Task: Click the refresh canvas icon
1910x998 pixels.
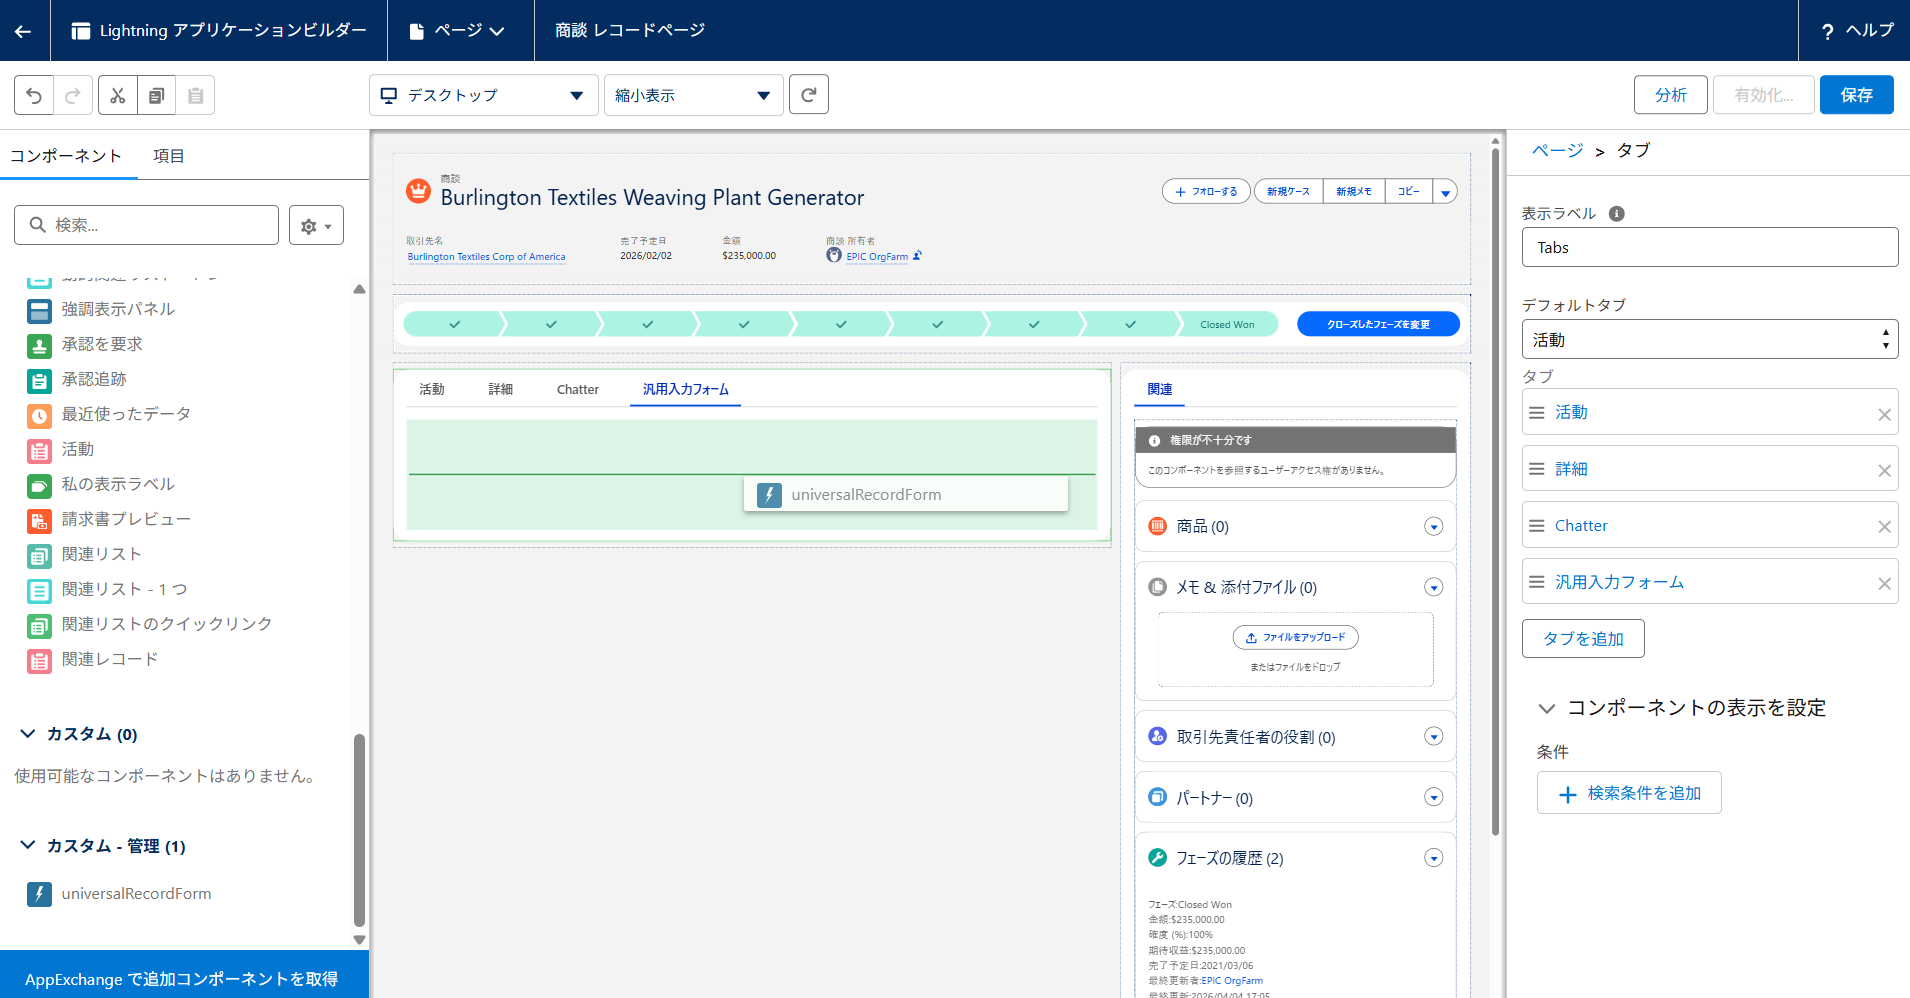Action: pyautogui.click(x=808, y=95)
